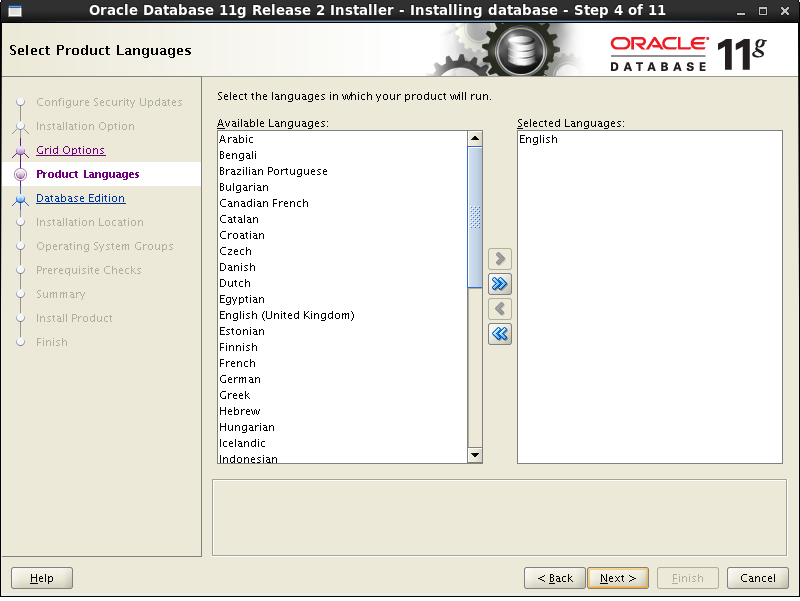Select Bulgarian in Available Languages
Screen dimensions: 800x601
pyautogui.click(x=342, y=187)
